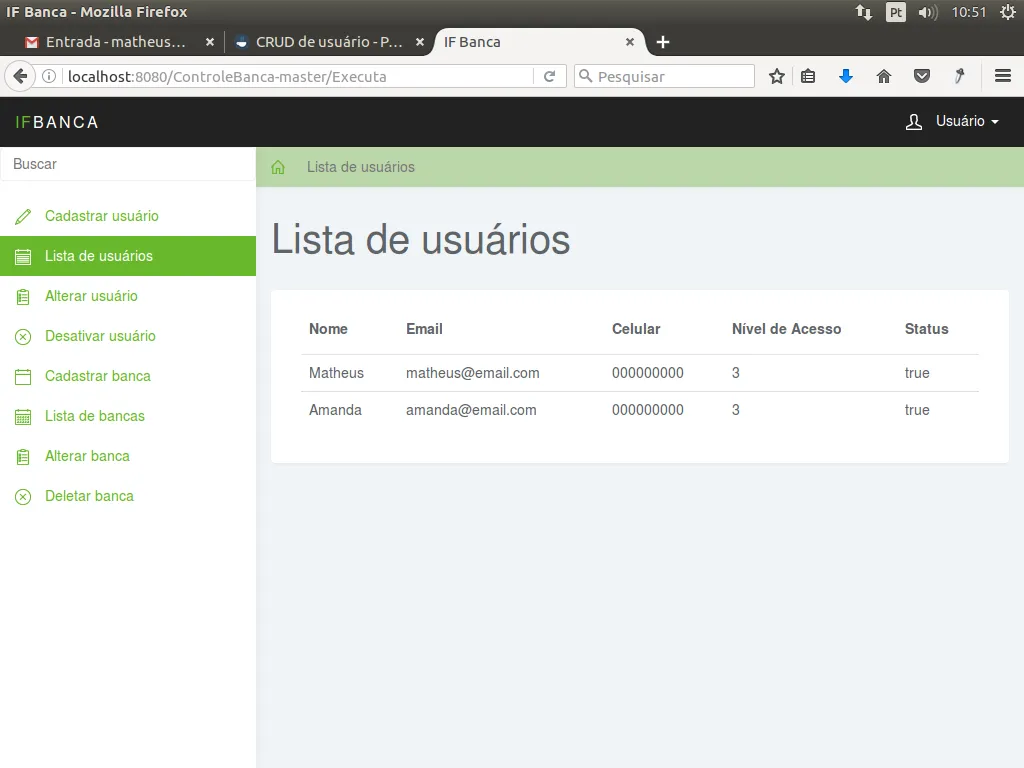Bookmark this page with the star icon
This screenshot has height=768, width=1024.
[x=776, y=76]
